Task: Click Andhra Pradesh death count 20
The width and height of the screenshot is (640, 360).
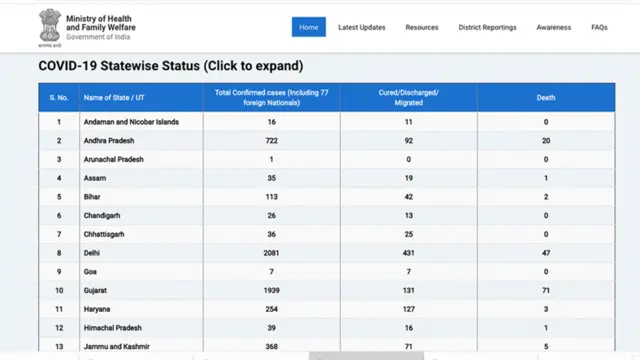Action: tap(546, 140)
